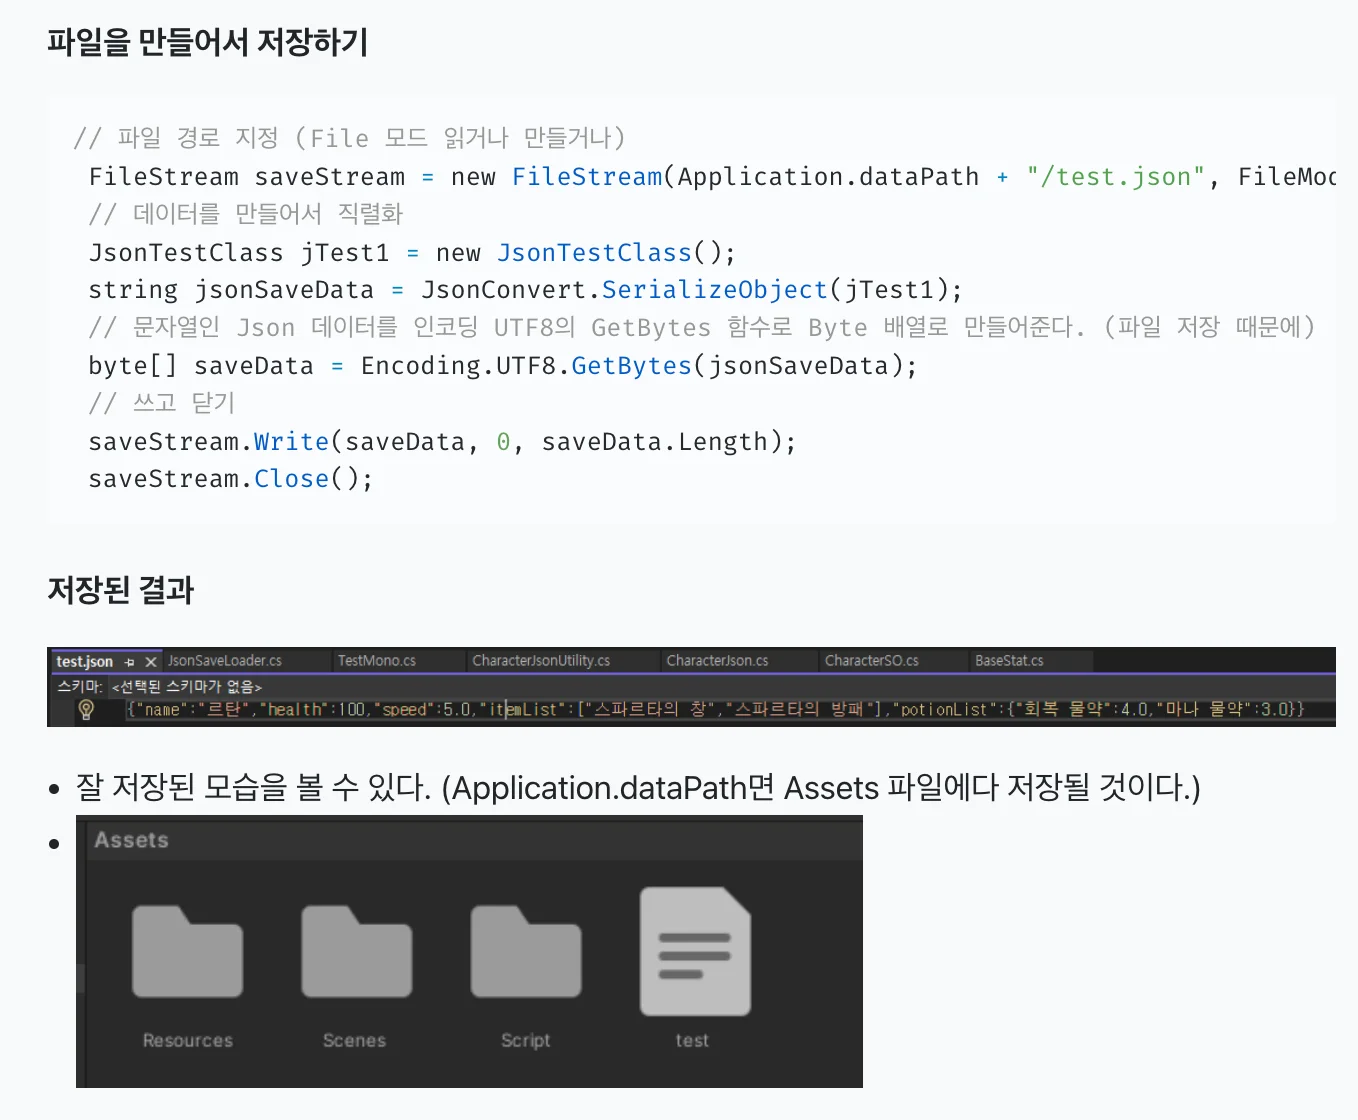Click the FileStream saveStream code line

[x=600, y=177]
